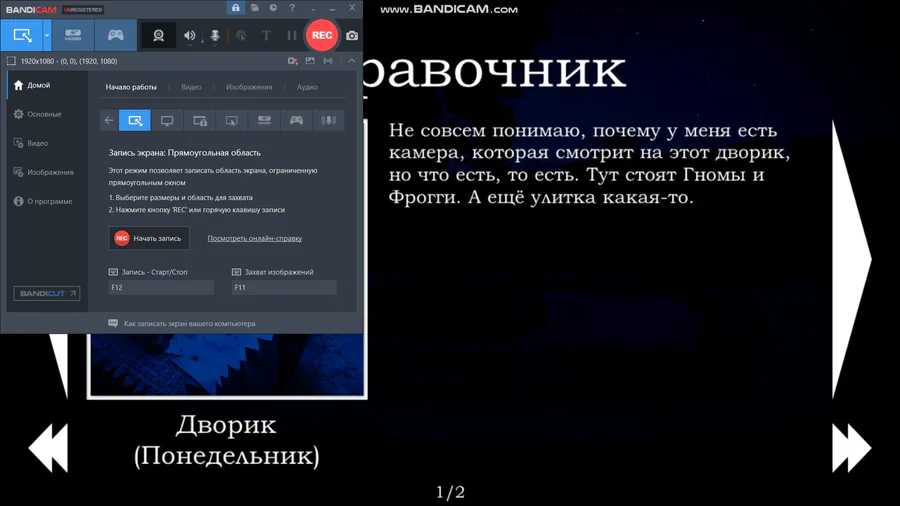This screenshot has height=506, width=900.
Task: Switch to the Изображения tab
Action: (249, 87)
